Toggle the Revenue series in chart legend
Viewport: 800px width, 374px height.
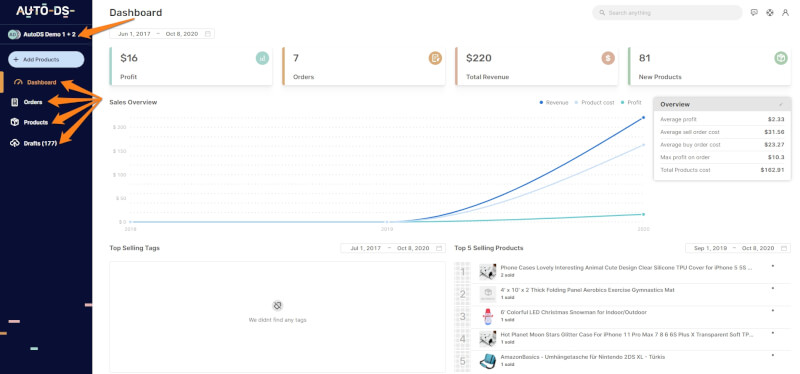click(x=554, y=103)
